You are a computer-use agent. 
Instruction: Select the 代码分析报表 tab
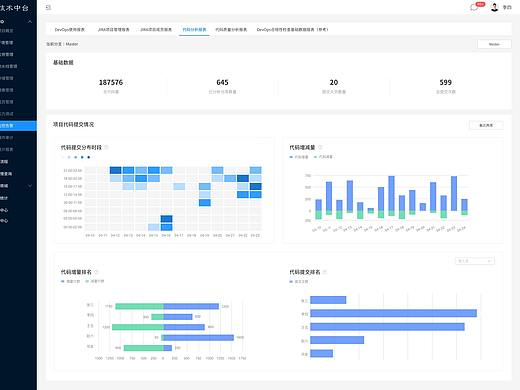point(194,30)
